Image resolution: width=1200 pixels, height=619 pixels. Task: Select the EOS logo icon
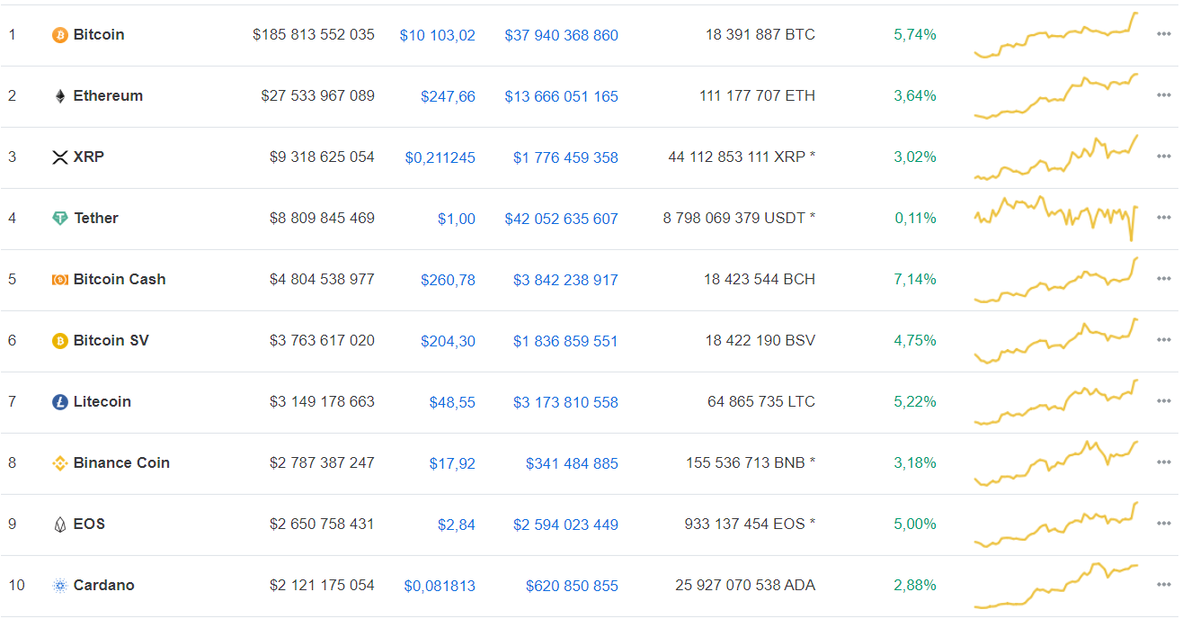pyautogui.click(x=60, y=523)
